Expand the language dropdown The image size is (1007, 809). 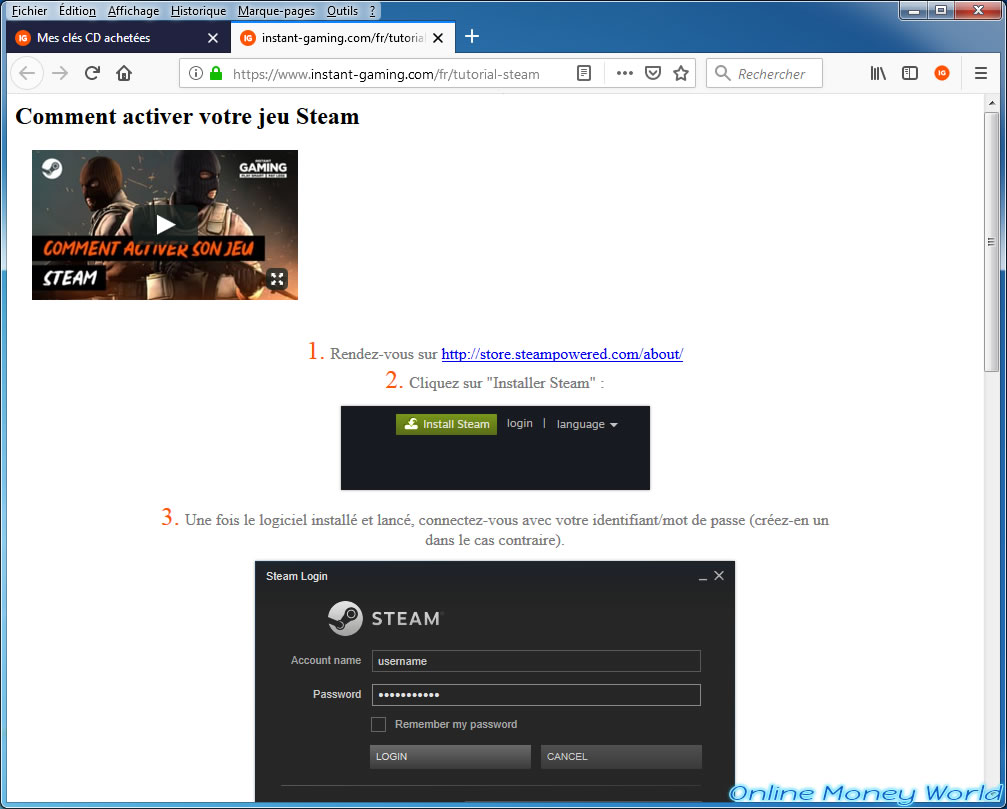[587, 424]
